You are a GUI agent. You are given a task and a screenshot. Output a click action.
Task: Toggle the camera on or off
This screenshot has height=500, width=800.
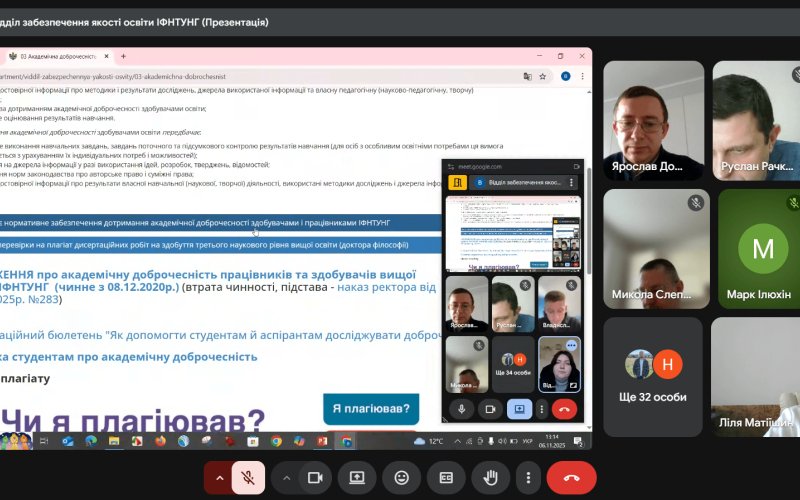pos(312,478)
